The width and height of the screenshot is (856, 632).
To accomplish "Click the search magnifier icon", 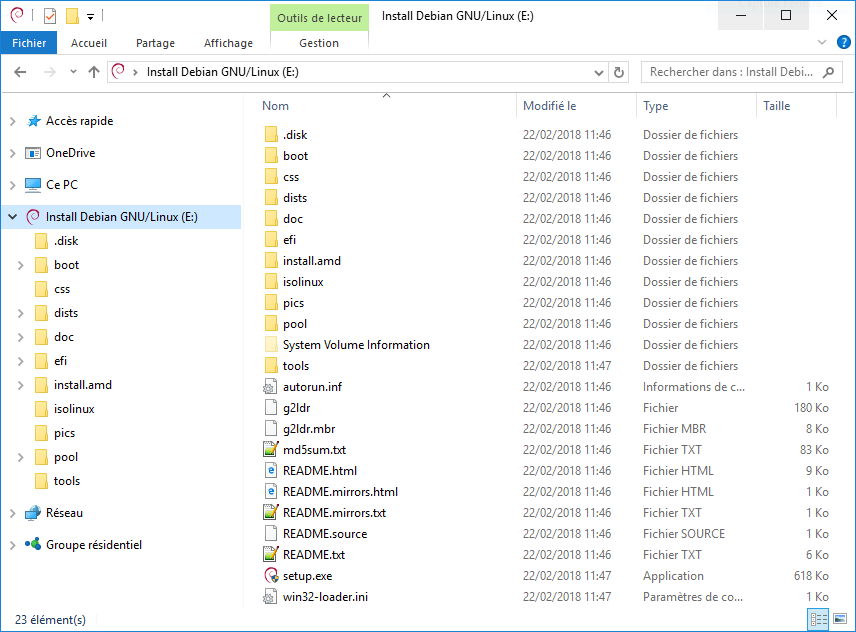I will pos(828,72).
